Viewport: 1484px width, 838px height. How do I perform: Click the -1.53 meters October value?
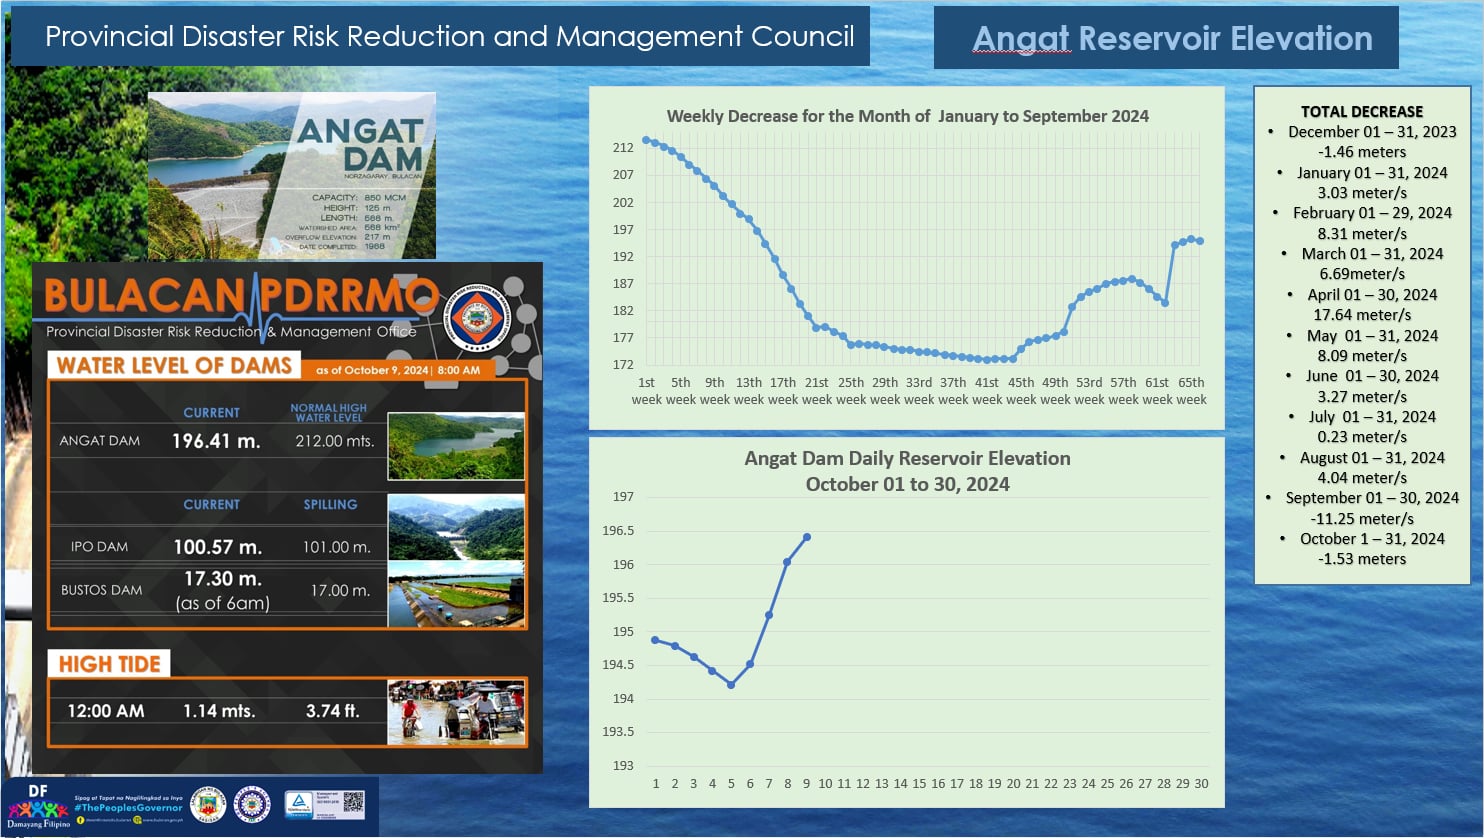coord(1362,559)
